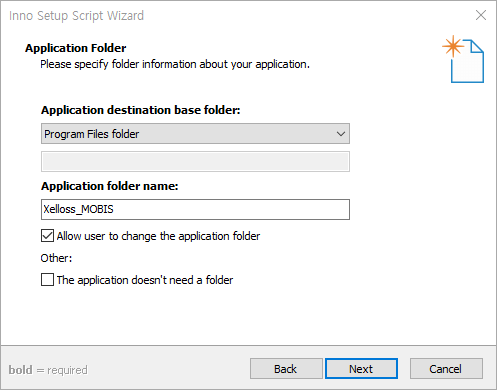
Task: Click the 'Other:' label
Action: coord(56,258)
